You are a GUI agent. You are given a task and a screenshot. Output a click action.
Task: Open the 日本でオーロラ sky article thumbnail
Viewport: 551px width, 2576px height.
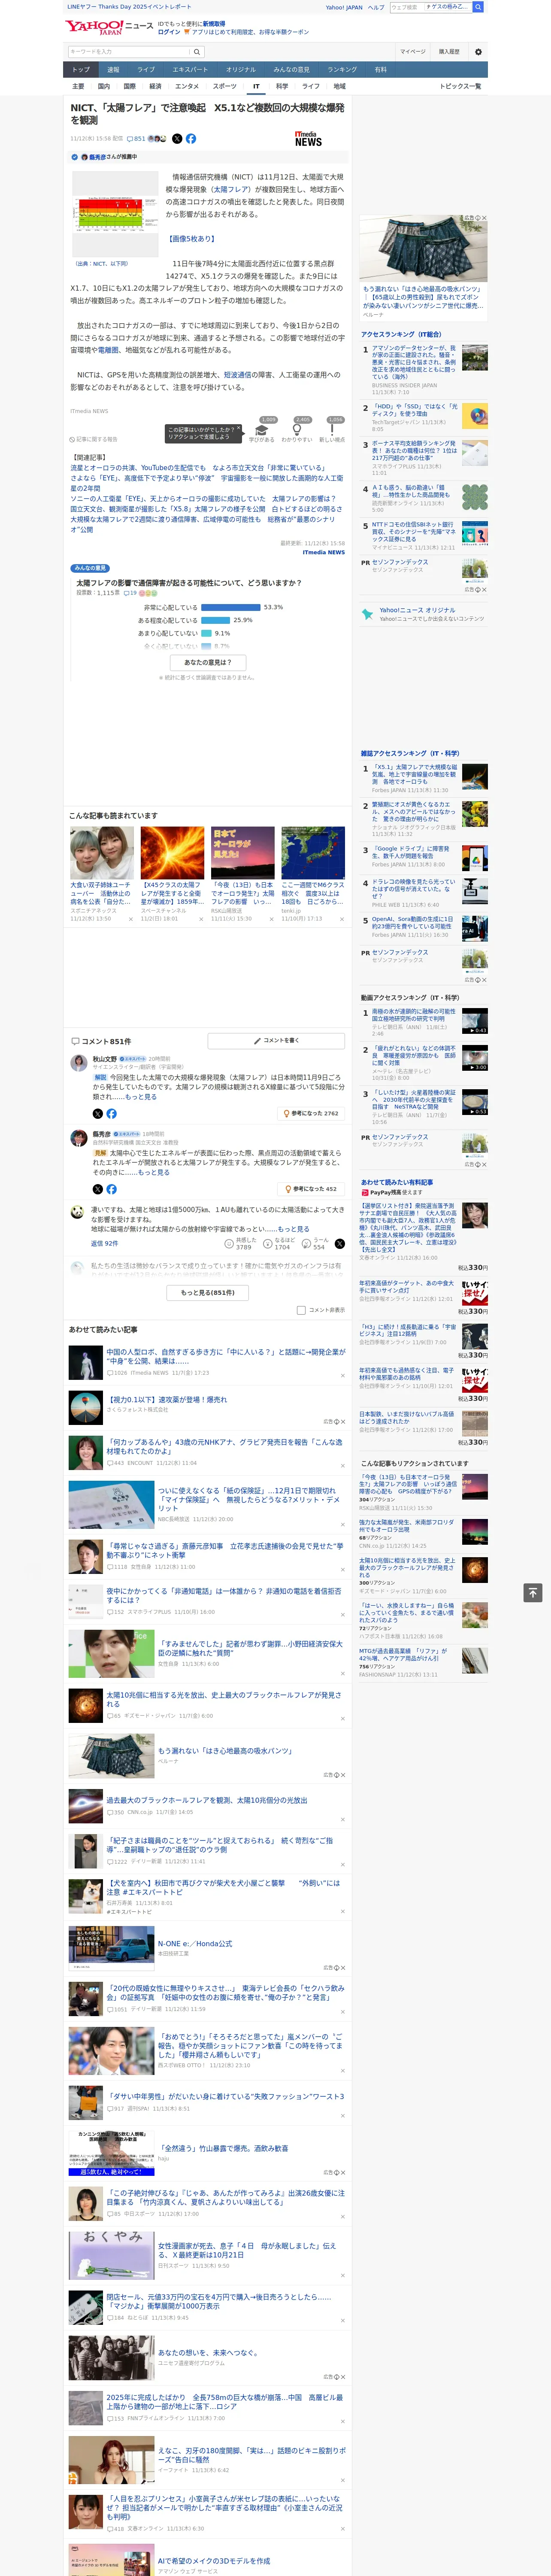tap(242, 853)
